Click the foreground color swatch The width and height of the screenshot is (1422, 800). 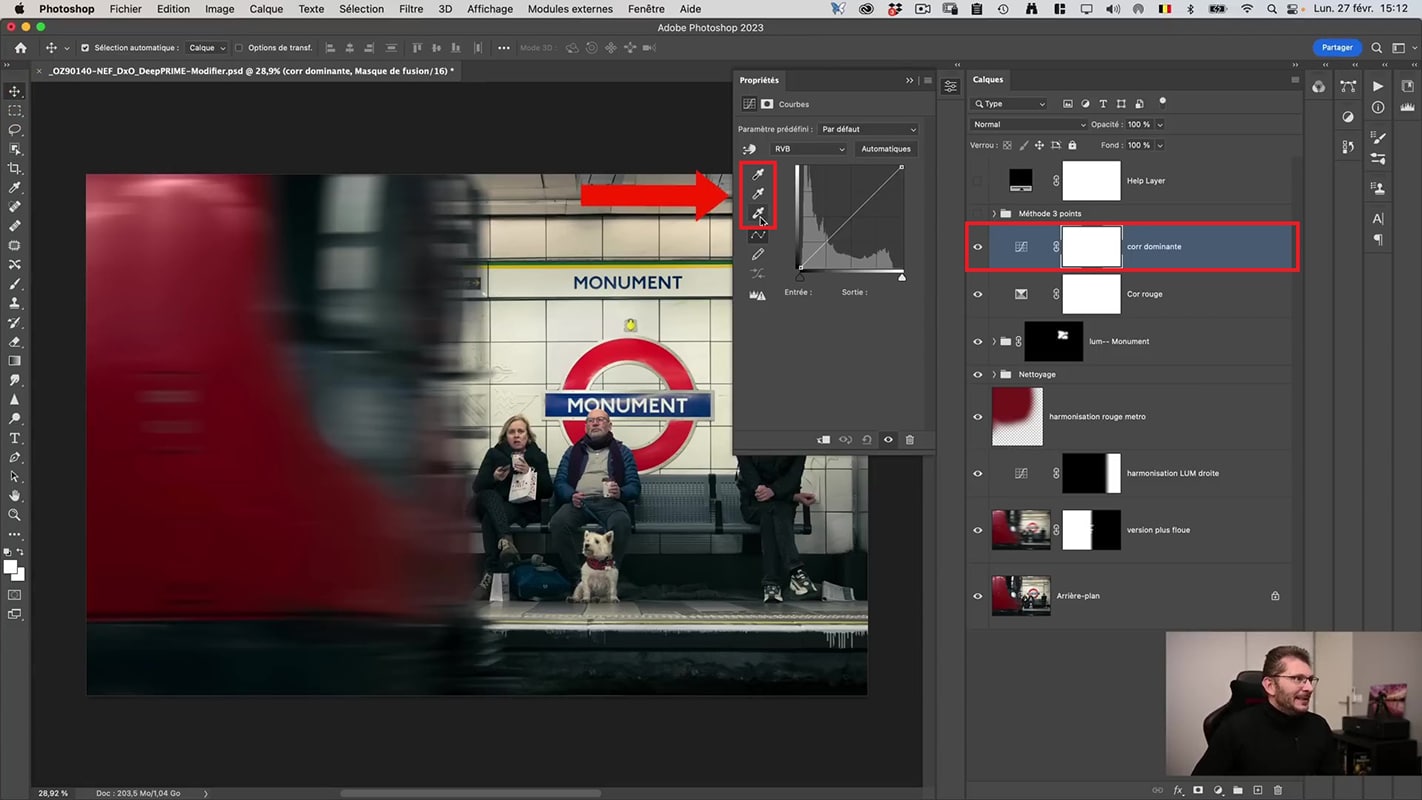10,567
